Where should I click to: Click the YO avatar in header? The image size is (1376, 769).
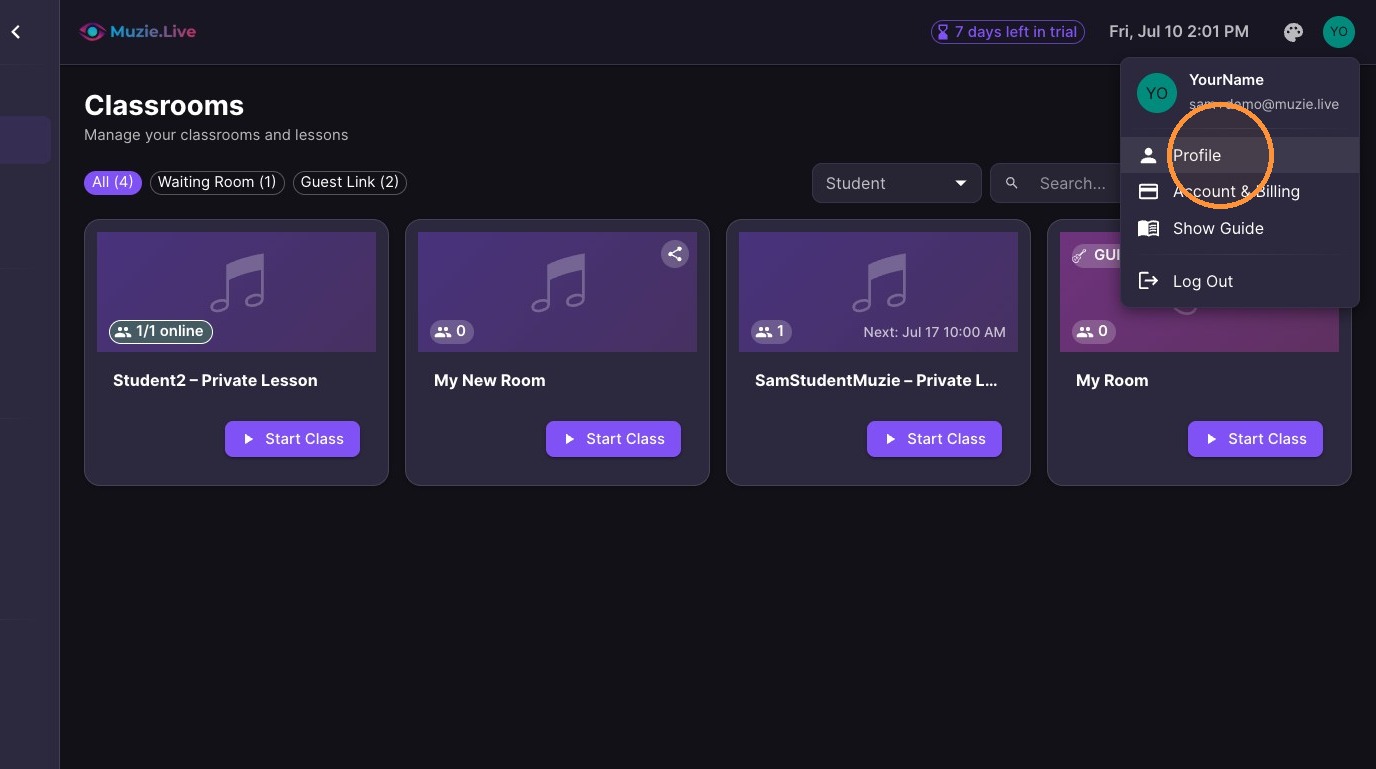coord(1338,32)
